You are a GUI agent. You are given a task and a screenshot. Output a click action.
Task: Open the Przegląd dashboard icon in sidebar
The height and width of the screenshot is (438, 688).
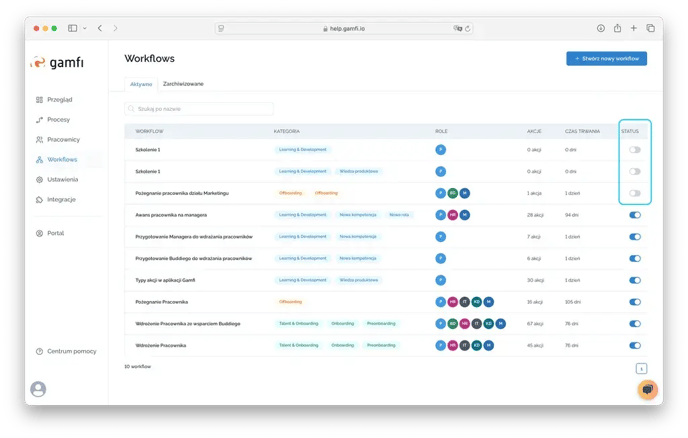[x=39, y=100]
